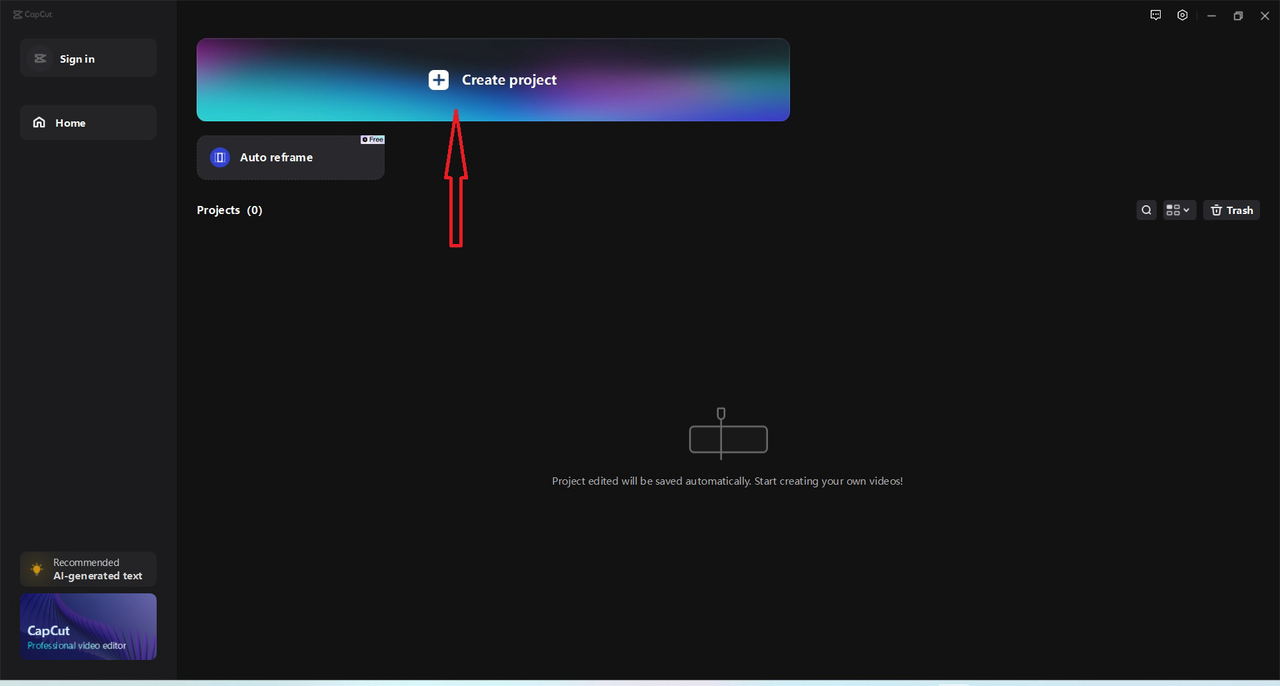Click the blue Auto reframe icon
This screenshot has height=686, width=1280.
tap(220, 158)
